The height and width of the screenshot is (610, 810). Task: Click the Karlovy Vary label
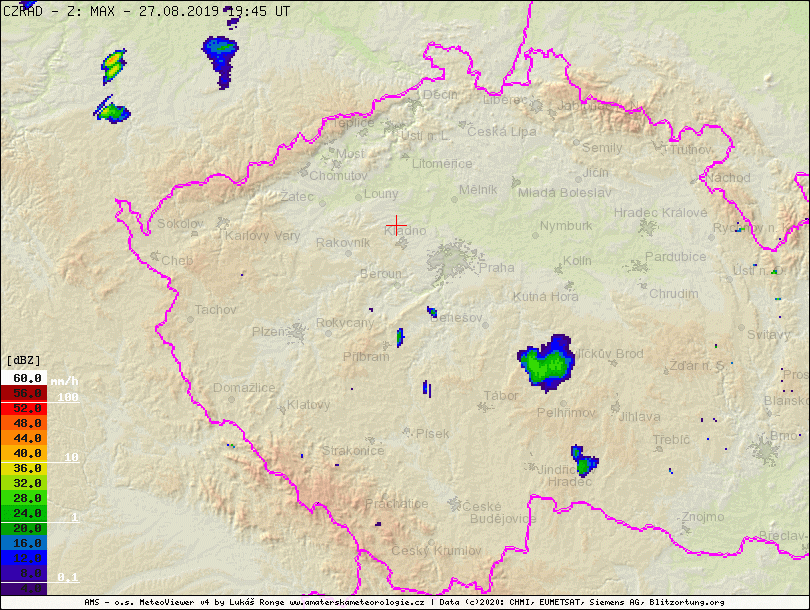click(x=262, y=236)
